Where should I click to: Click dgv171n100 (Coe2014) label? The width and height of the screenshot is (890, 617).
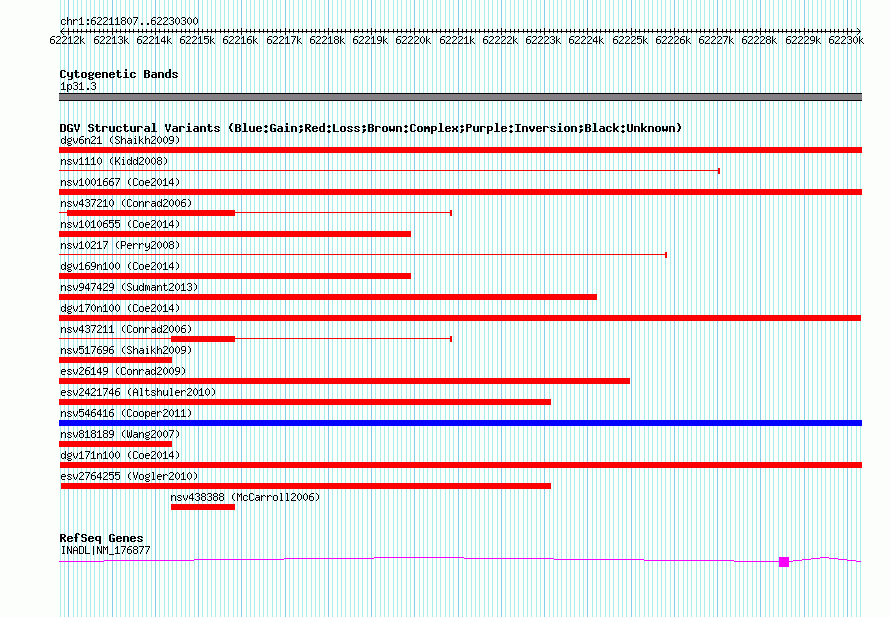[120, 455]
